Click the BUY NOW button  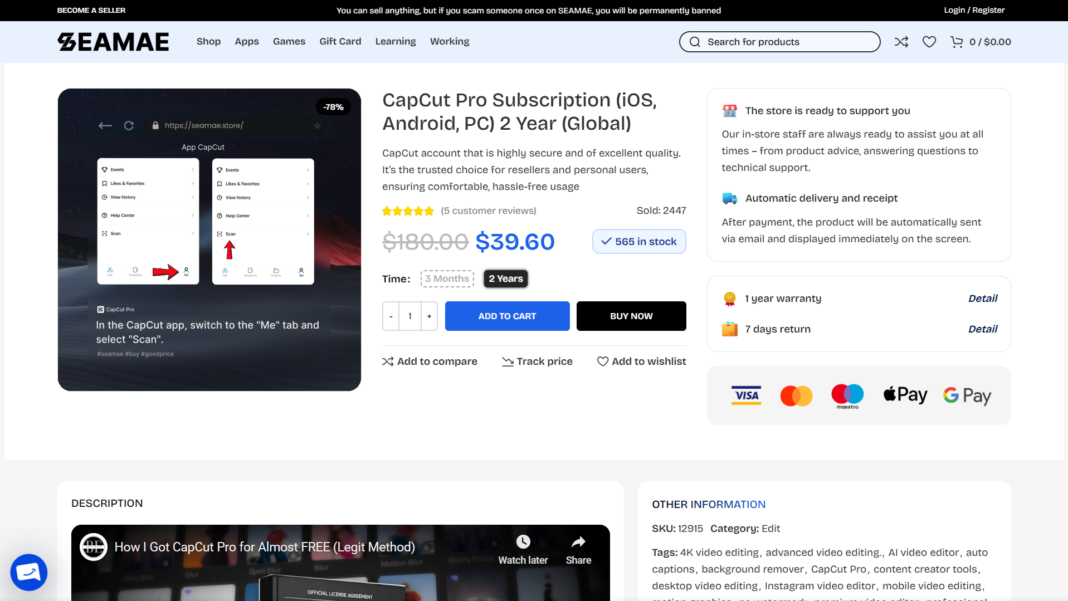pos(631,316)
